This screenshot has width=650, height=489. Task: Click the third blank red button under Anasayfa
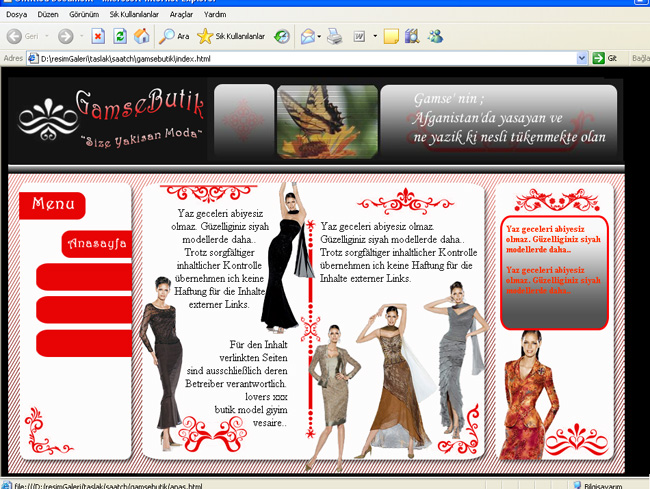[x=84, y=343]
